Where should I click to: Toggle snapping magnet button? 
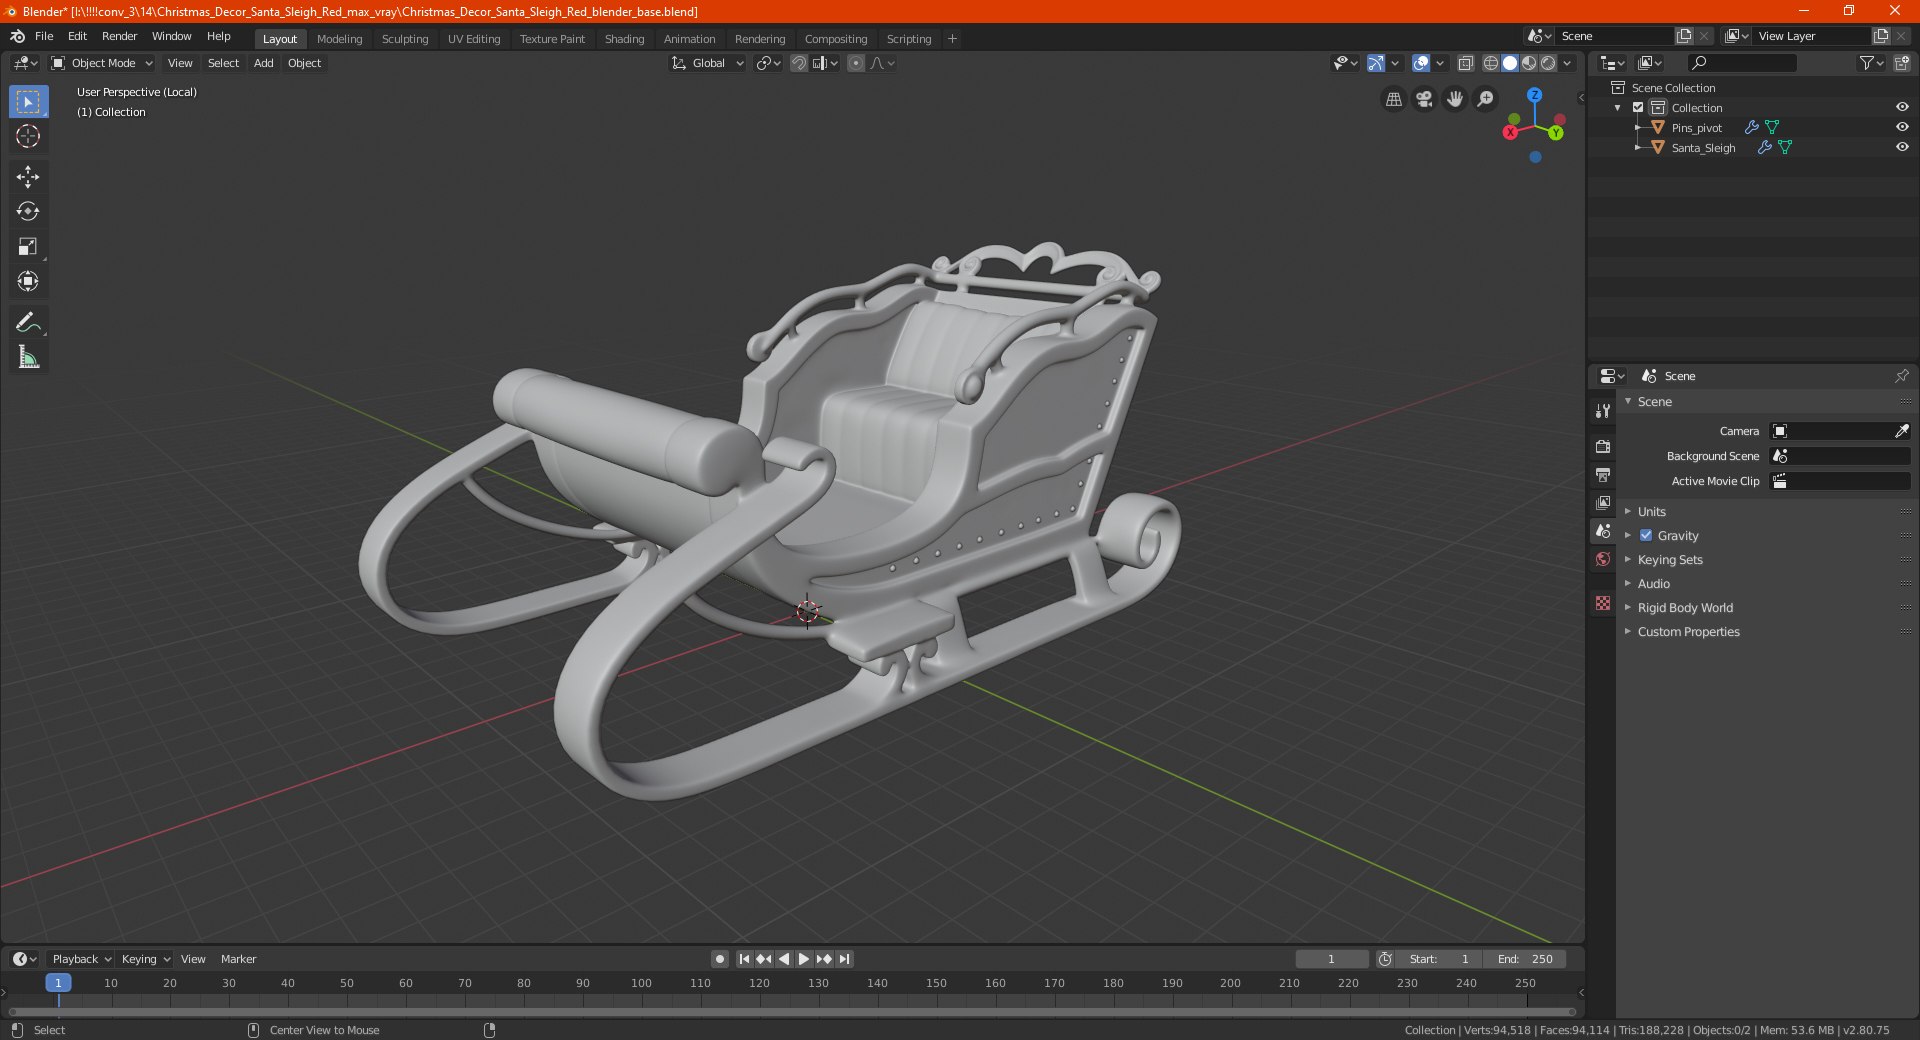798,63
